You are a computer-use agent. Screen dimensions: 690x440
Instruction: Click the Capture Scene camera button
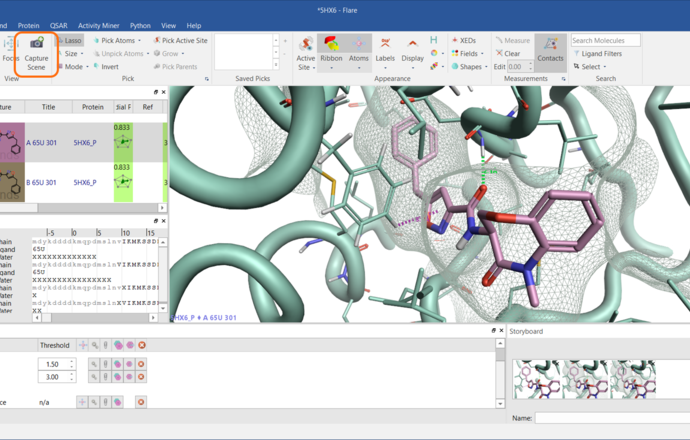coord(36,55)
